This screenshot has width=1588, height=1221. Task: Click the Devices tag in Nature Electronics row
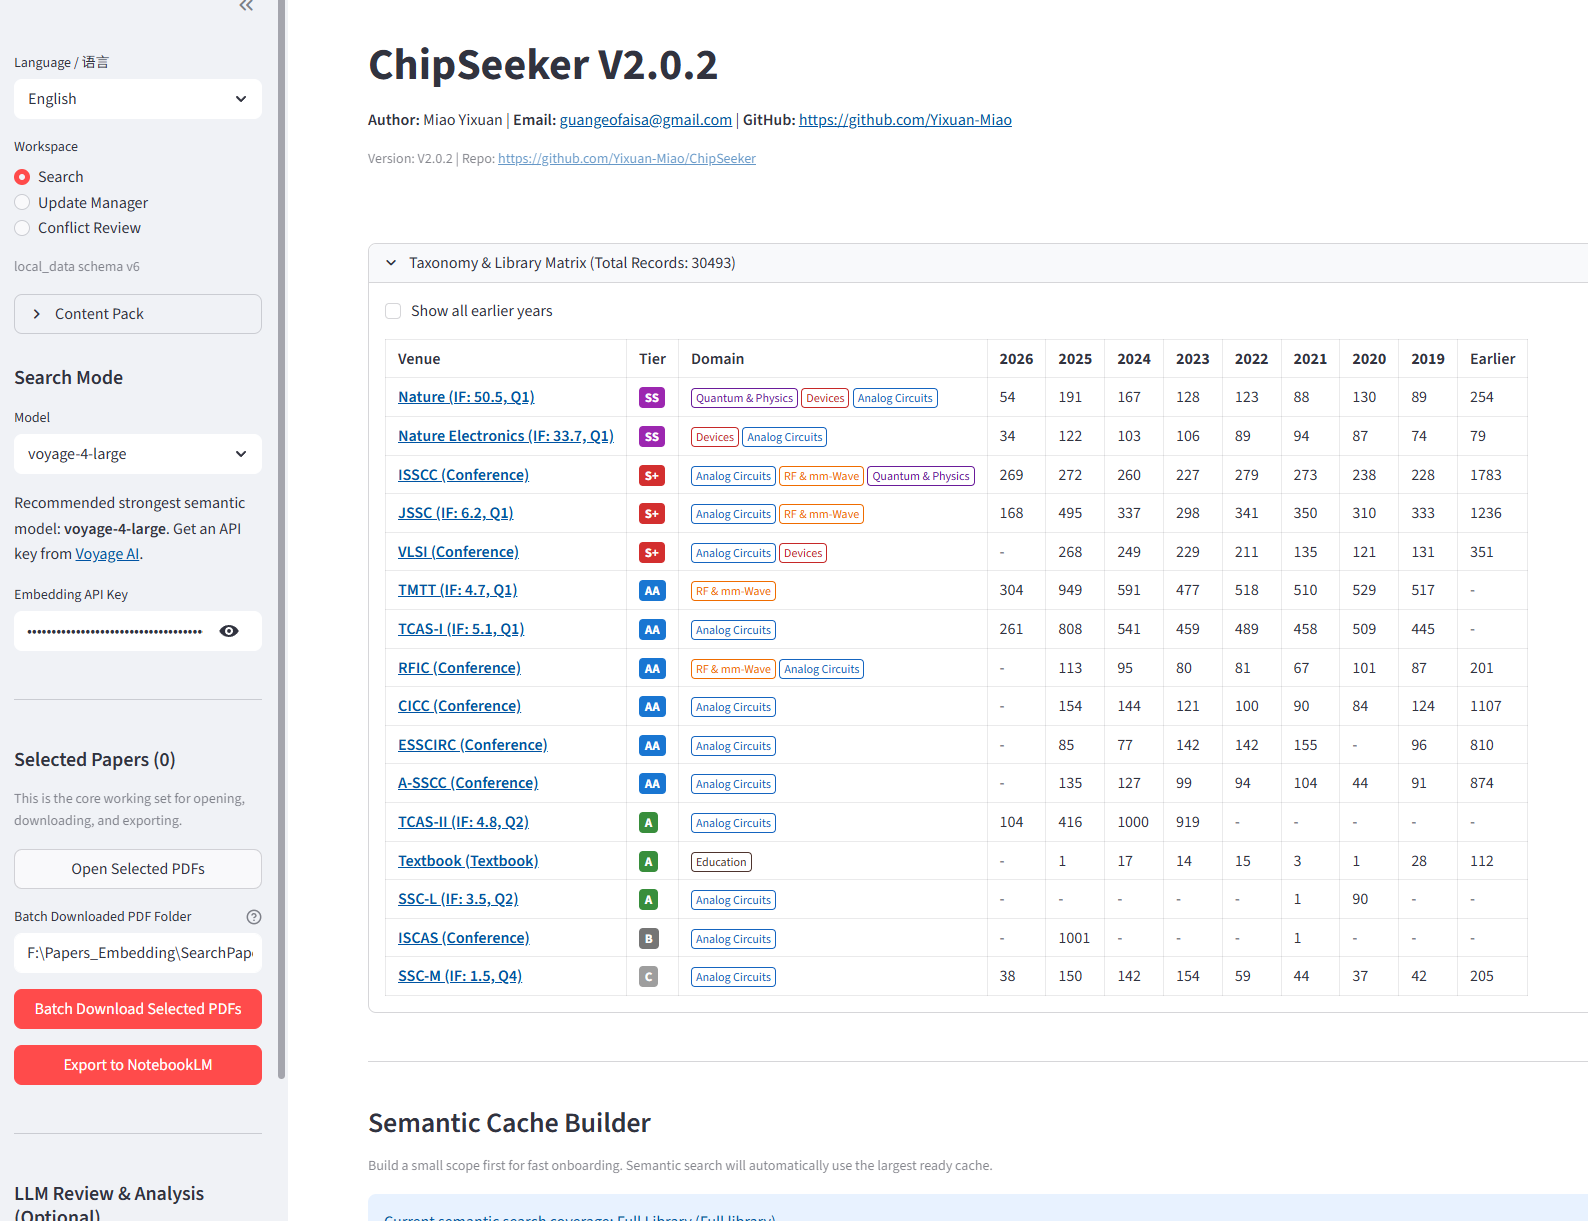coord(715,437)
